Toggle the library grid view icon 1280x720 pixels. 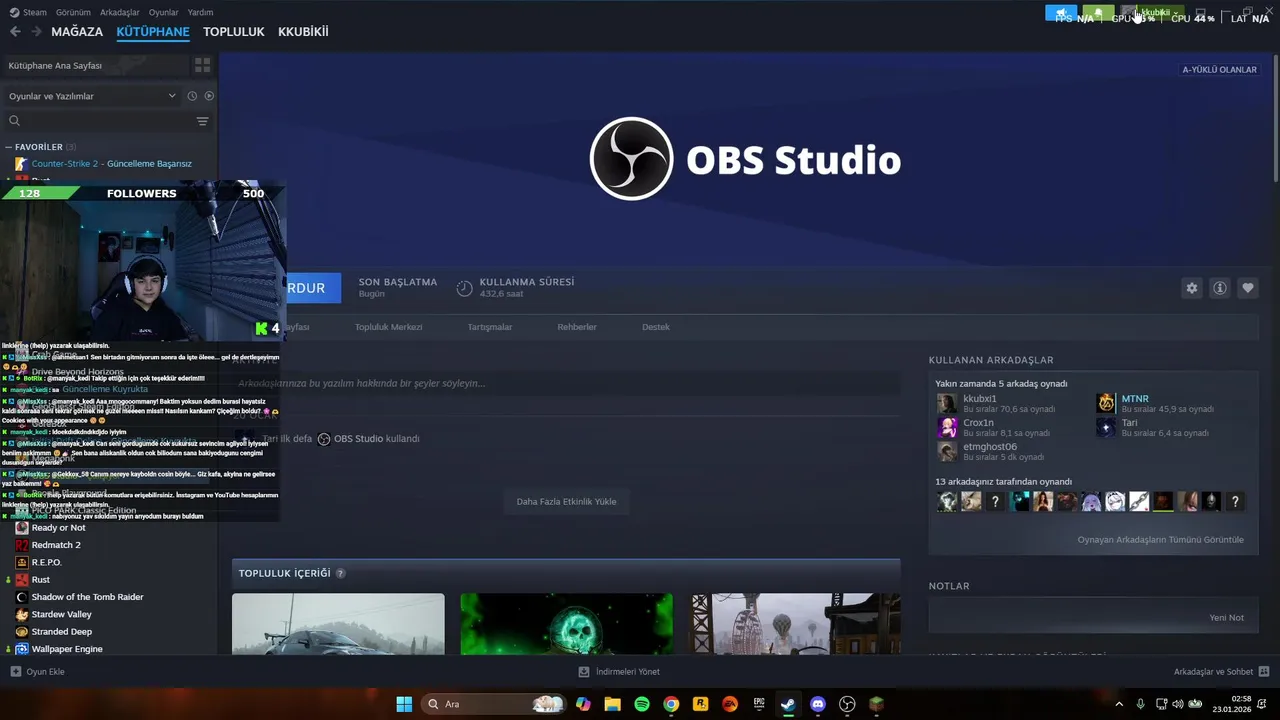point(203,65)
